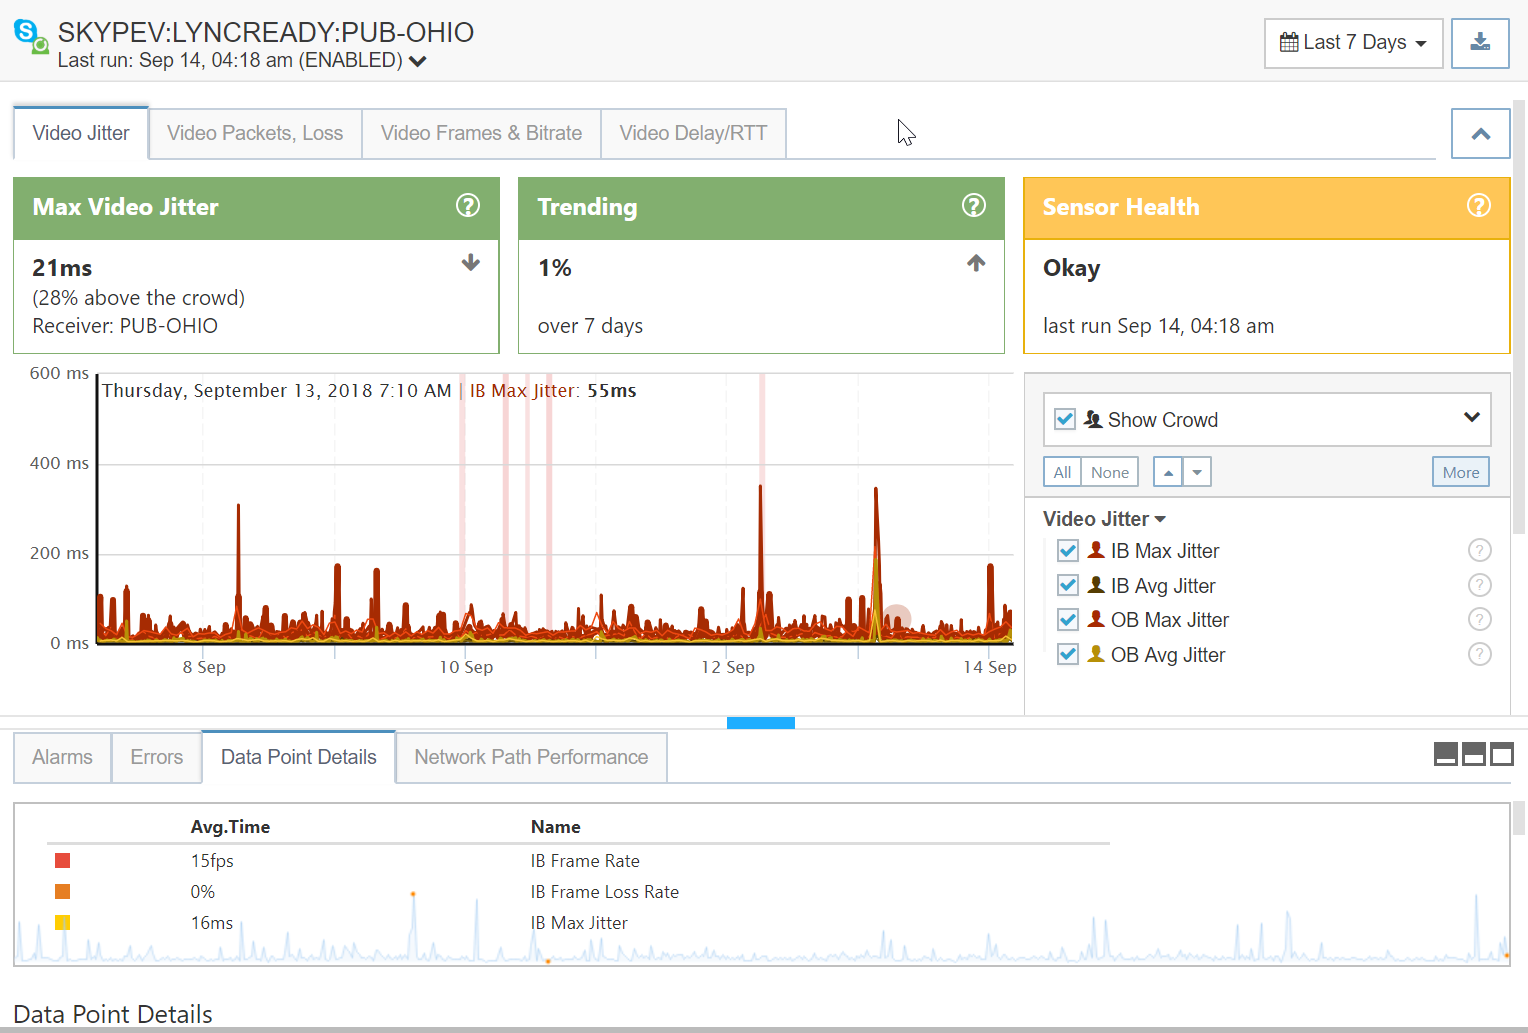Switch to the full-height bottom panel layout
This screenshot has height=1033, width=1528.
pos(1502,754)
